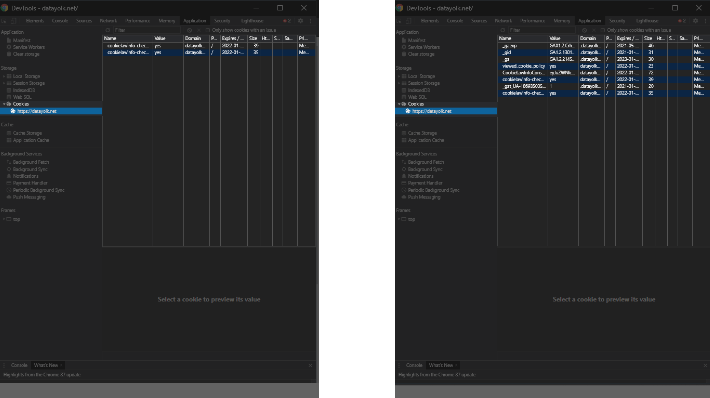The image size is (710, 398).
Task: Expand Local Storage in right window
Action: (398, 77)
